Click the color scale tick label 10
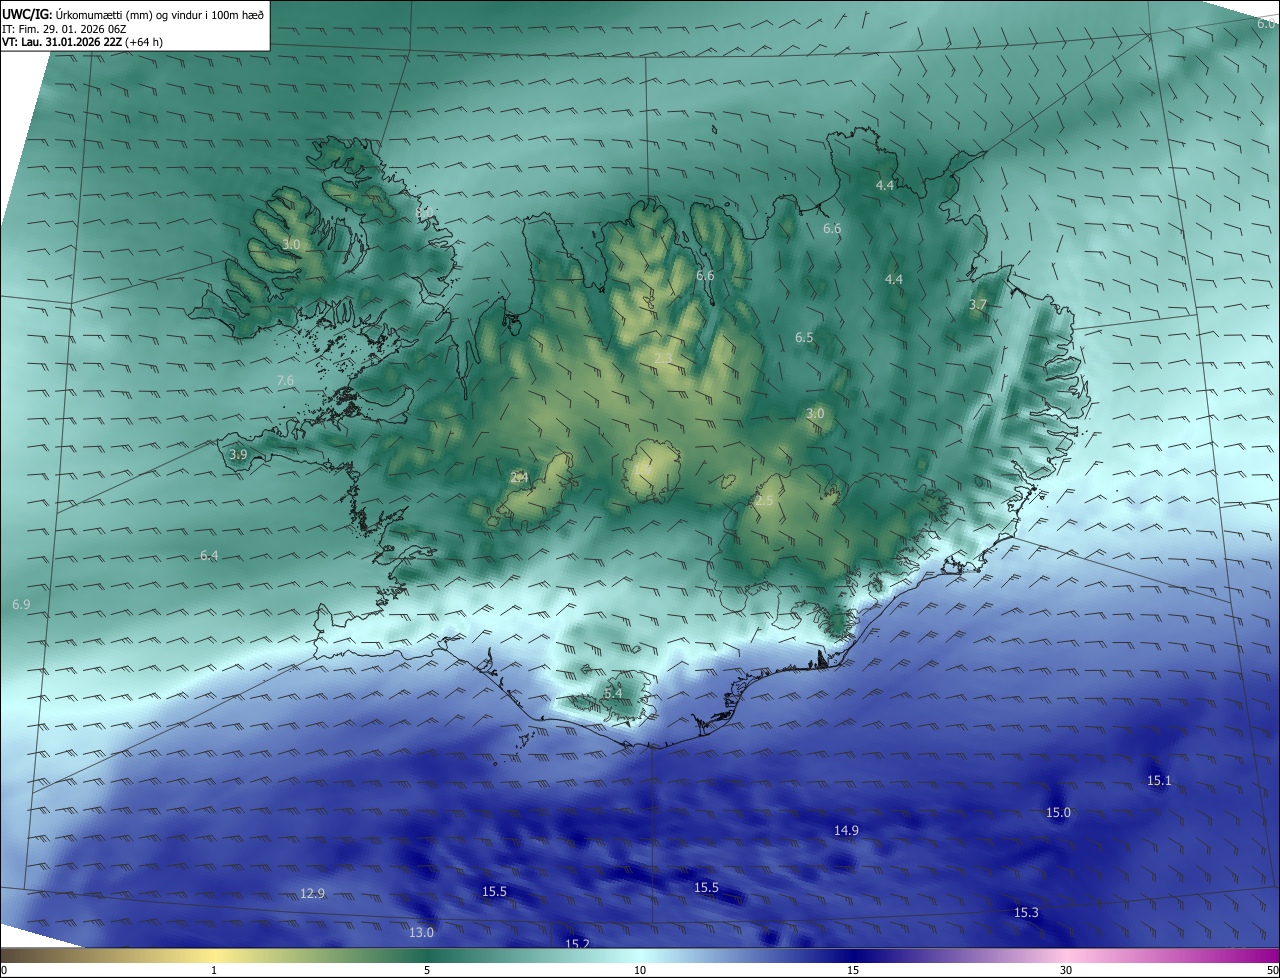Viewport: 1280px width, 978px height. point(640,970)
